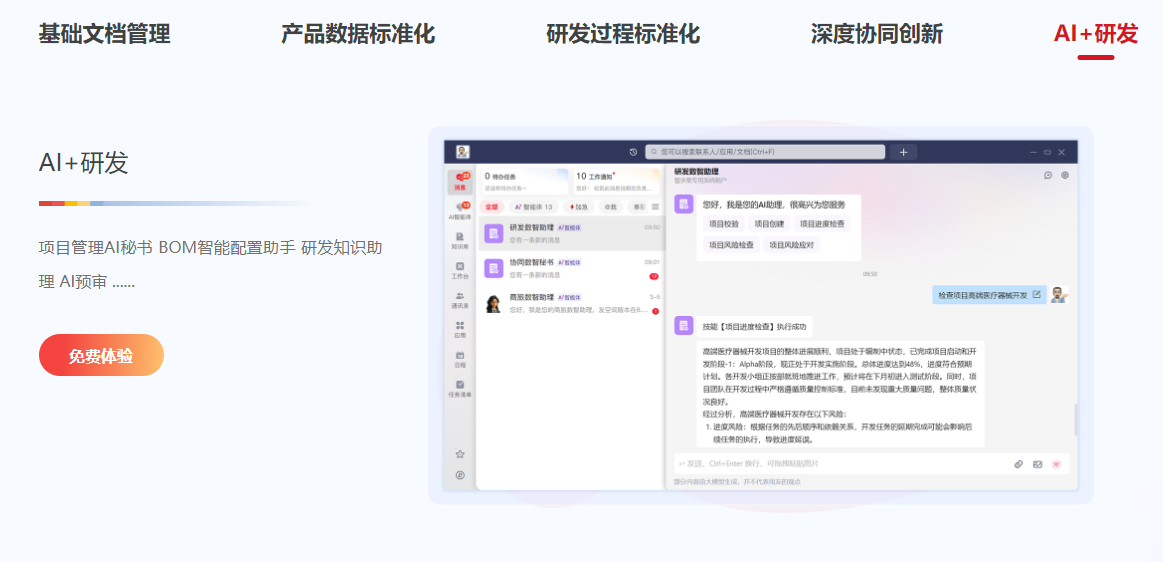This screenshot has height=562, width=1163.
Task: Select the 加急 filter chip
Action: pyautogui.click(x=578, y=207)
